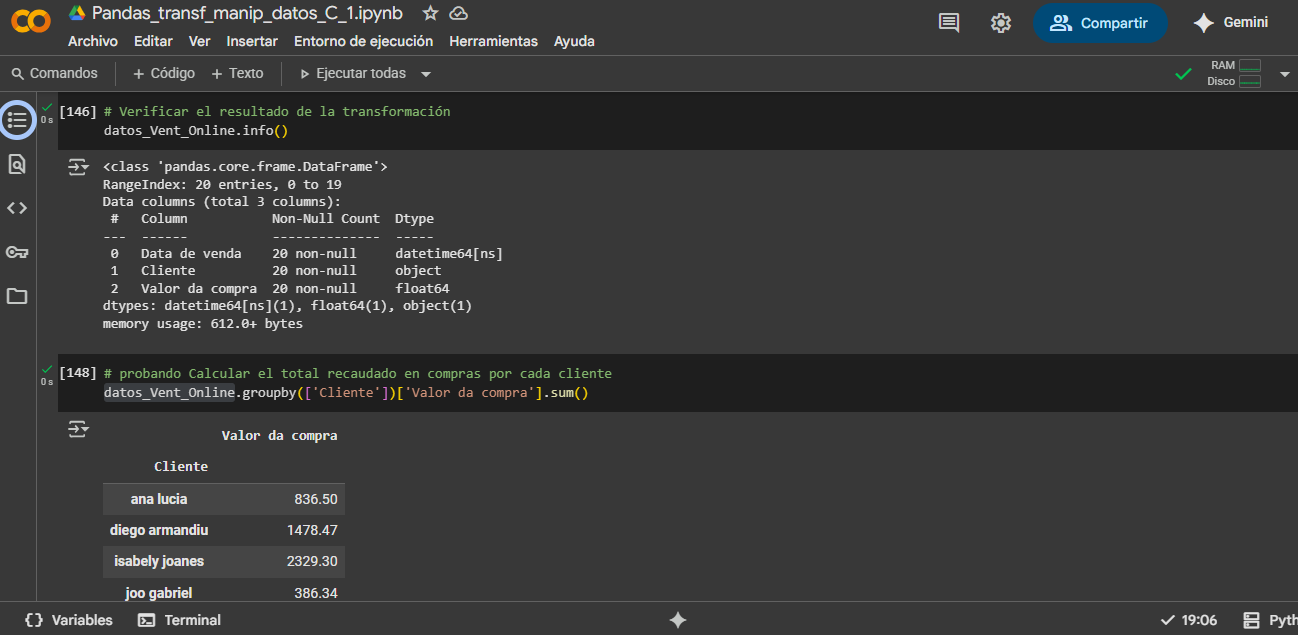Open the Ver menu

(x=200, y=41)
